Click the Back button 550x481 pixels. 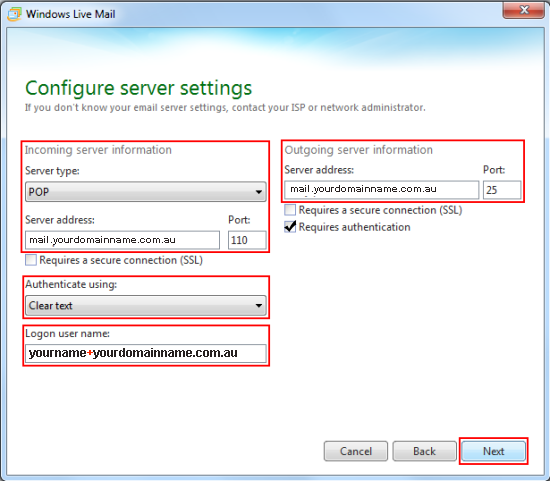tap(424, 451)
